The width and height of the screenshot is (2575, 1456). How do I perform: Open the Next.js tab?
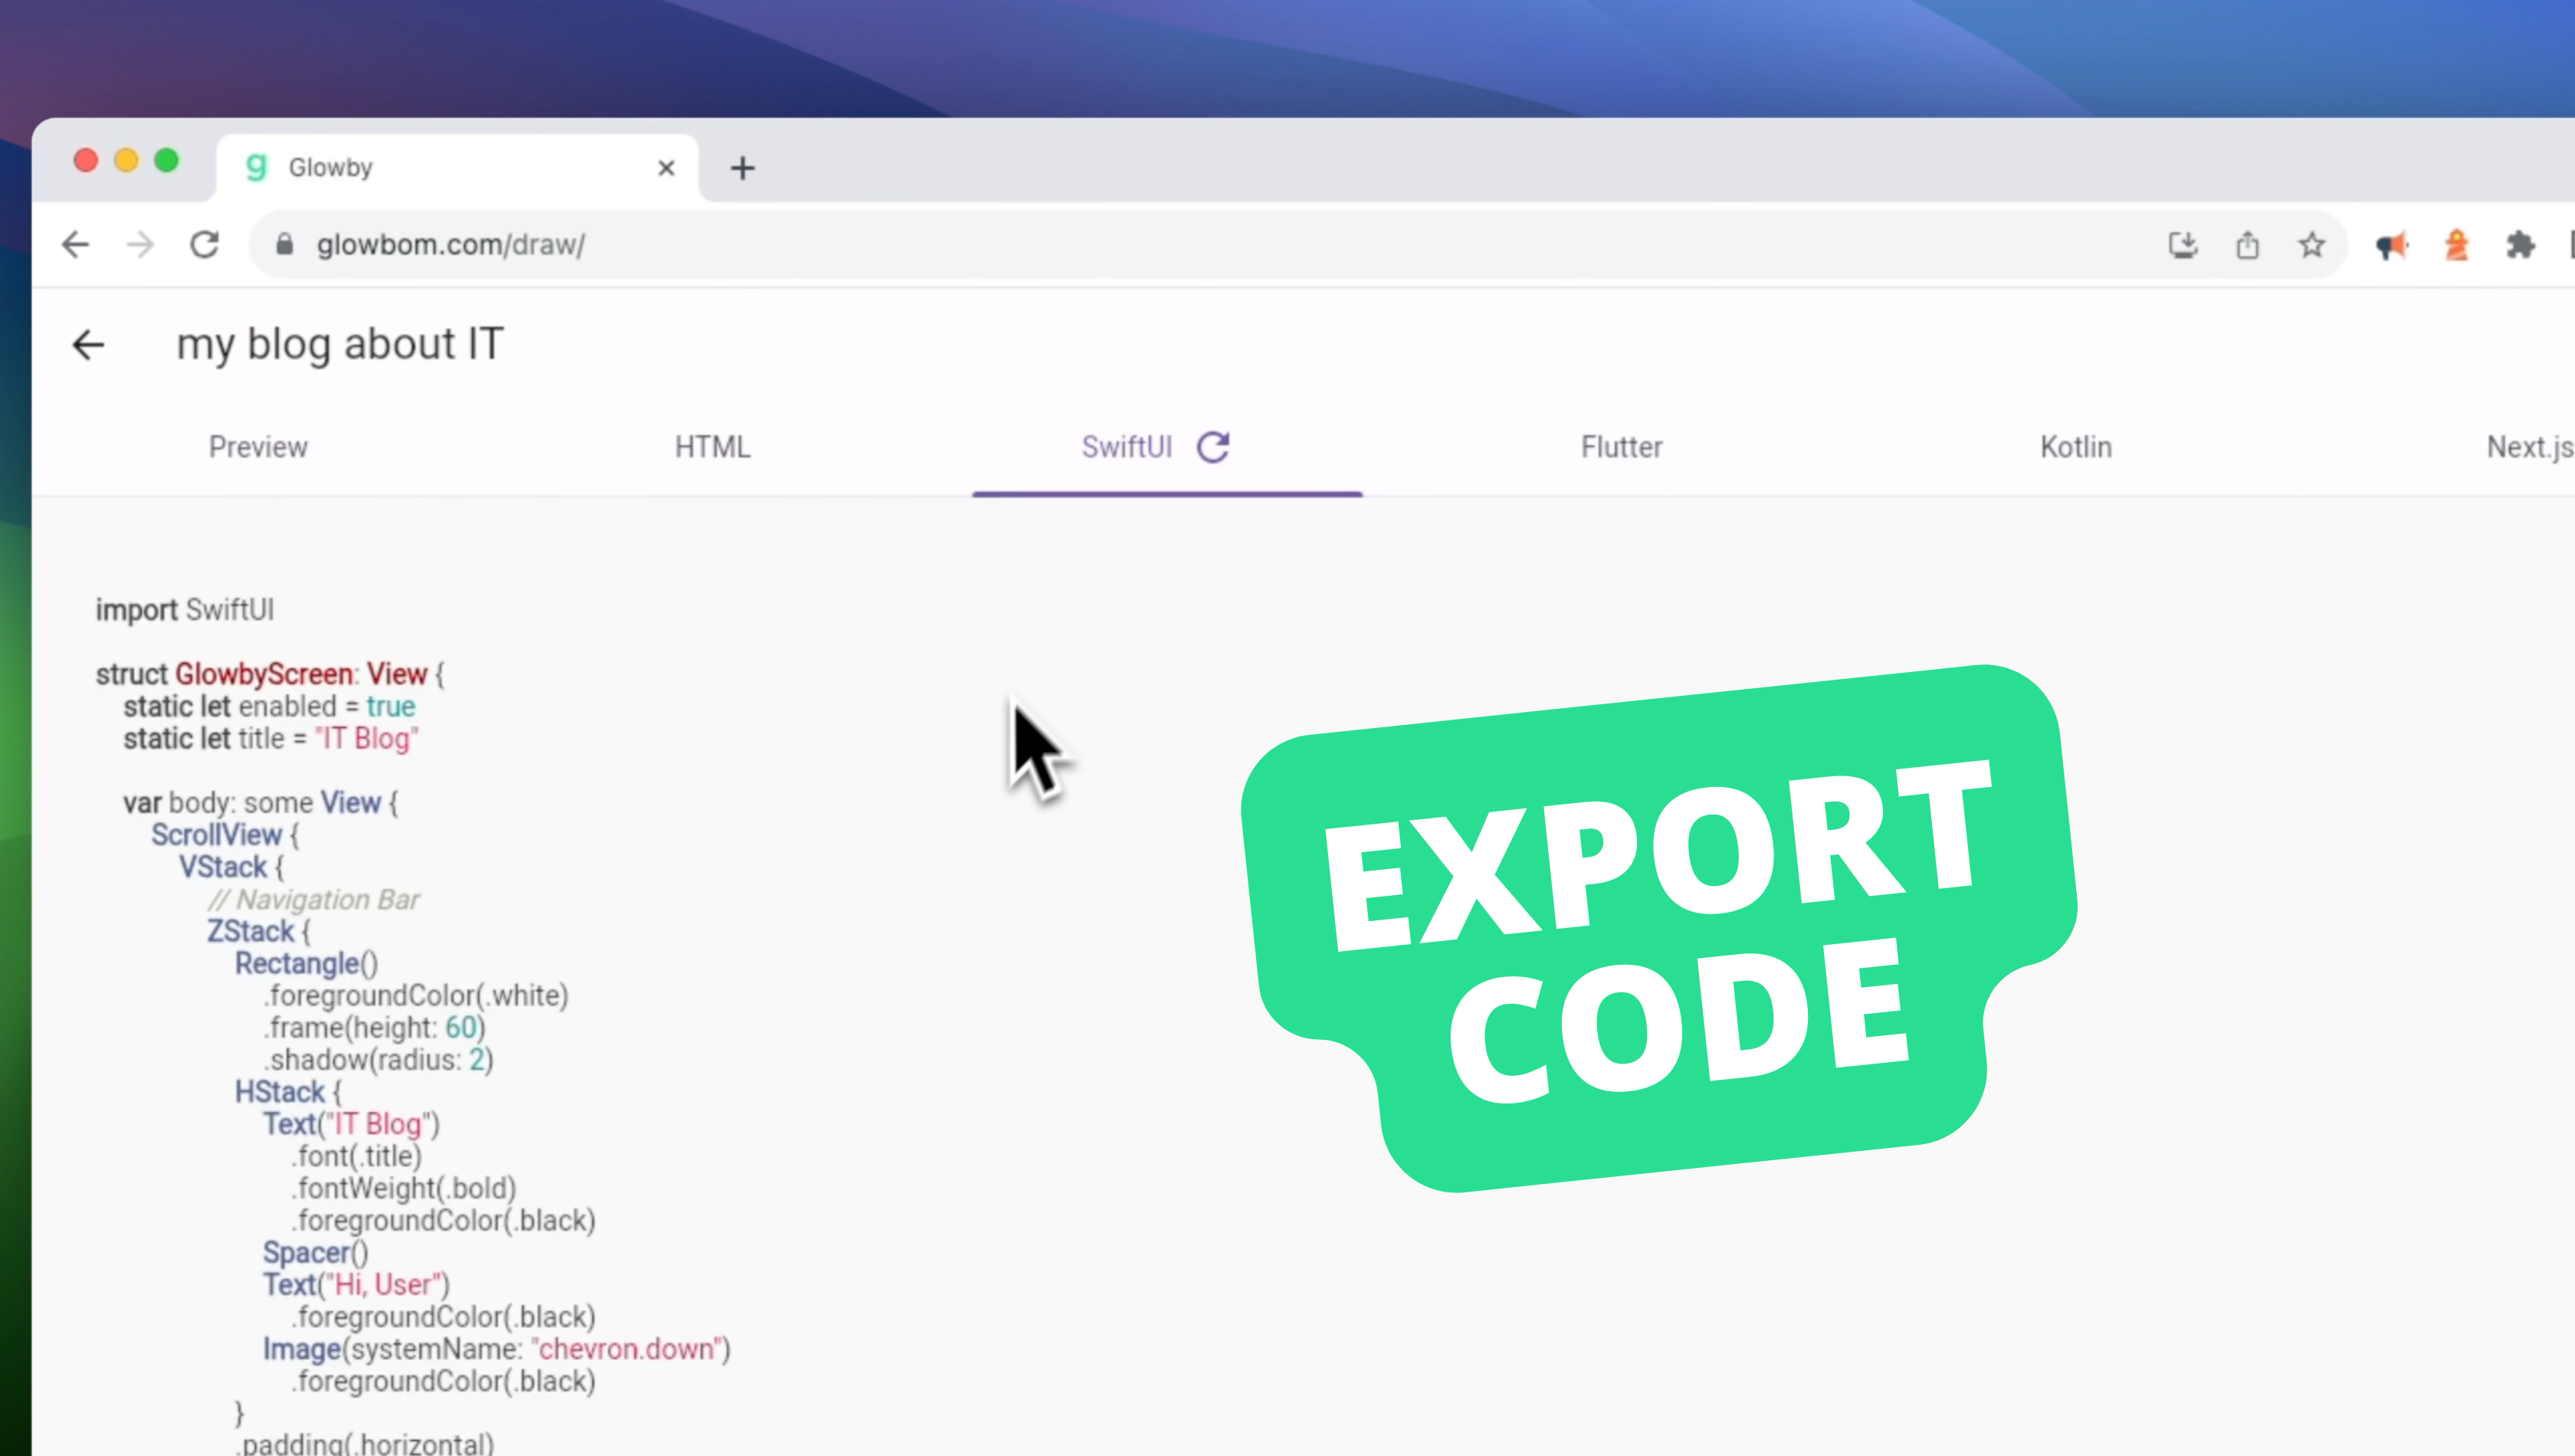(x=2528, y=447)
